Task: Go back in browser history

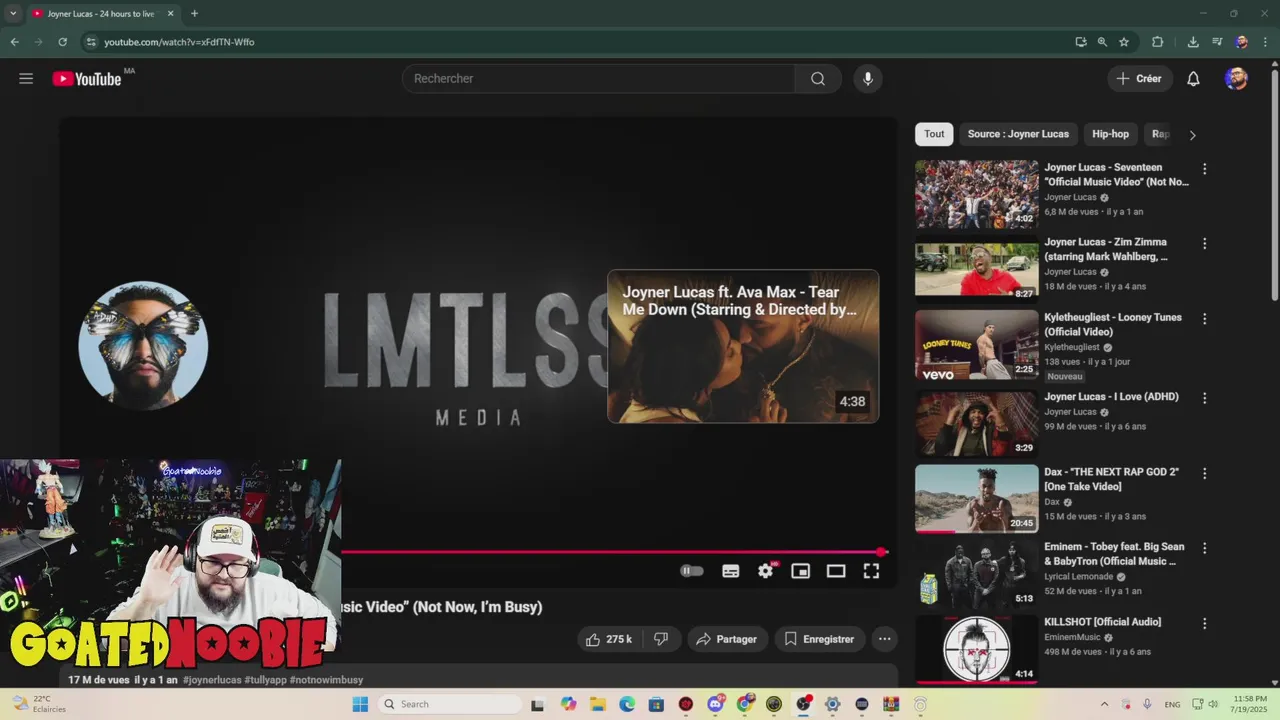Action: (x=14, y=42)
